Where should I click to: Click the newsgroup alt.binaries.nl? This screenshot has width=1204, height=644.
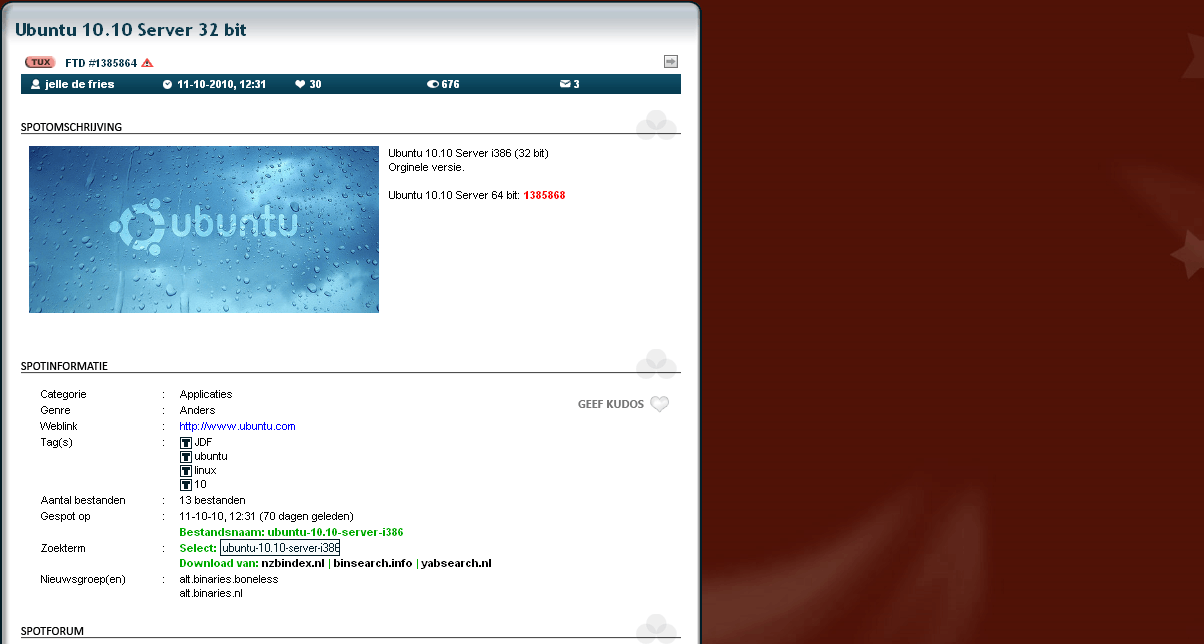point(211,593)
